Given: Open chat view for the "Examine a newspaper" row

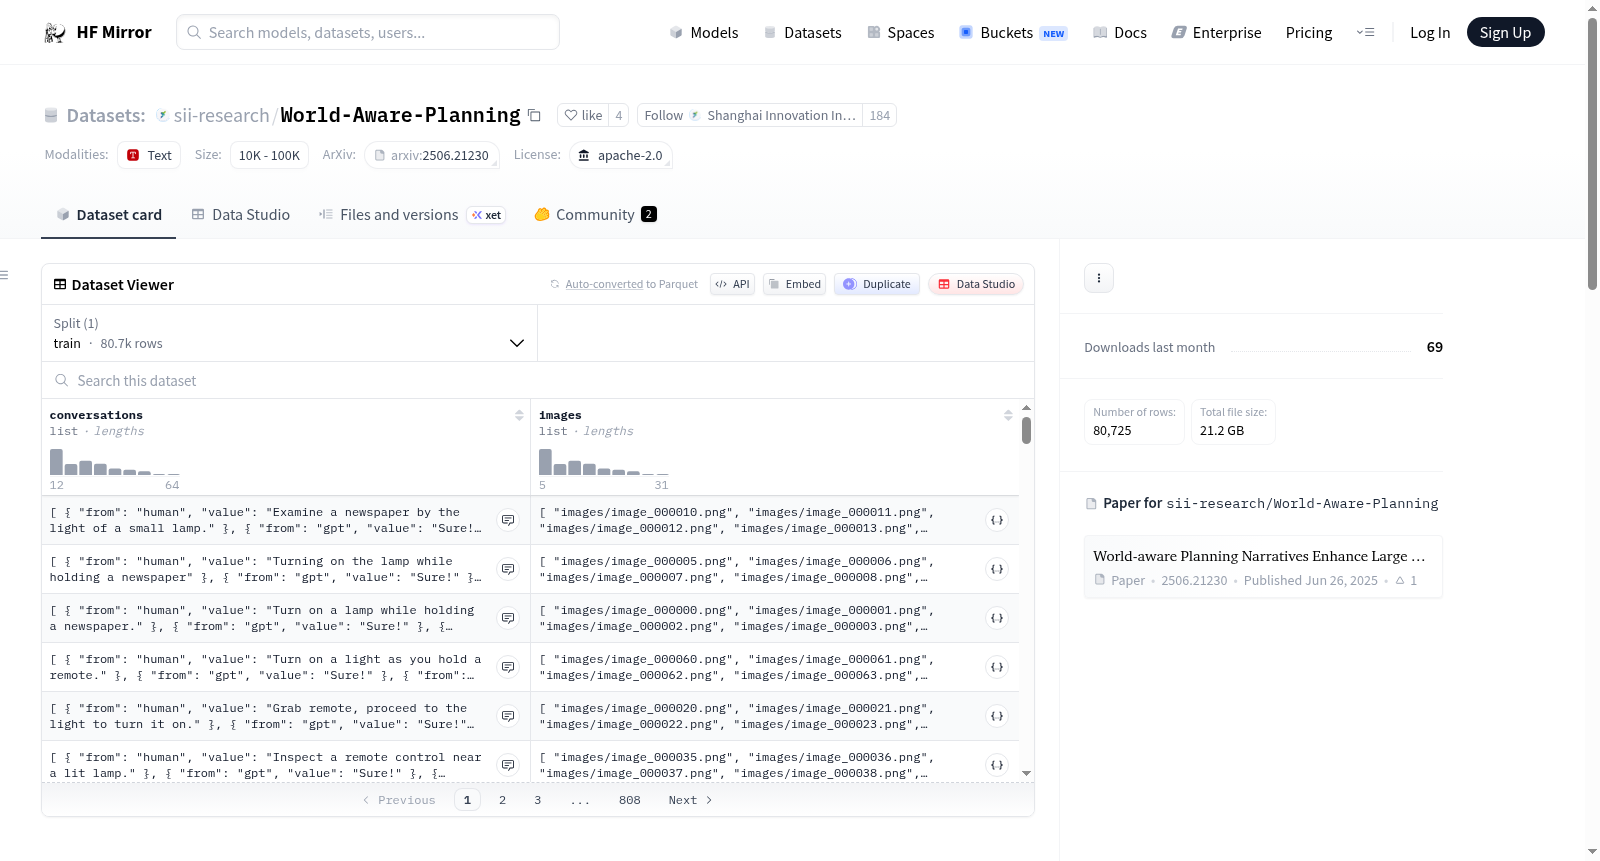Looking at the screenshot, I should [x=508, y=520].
